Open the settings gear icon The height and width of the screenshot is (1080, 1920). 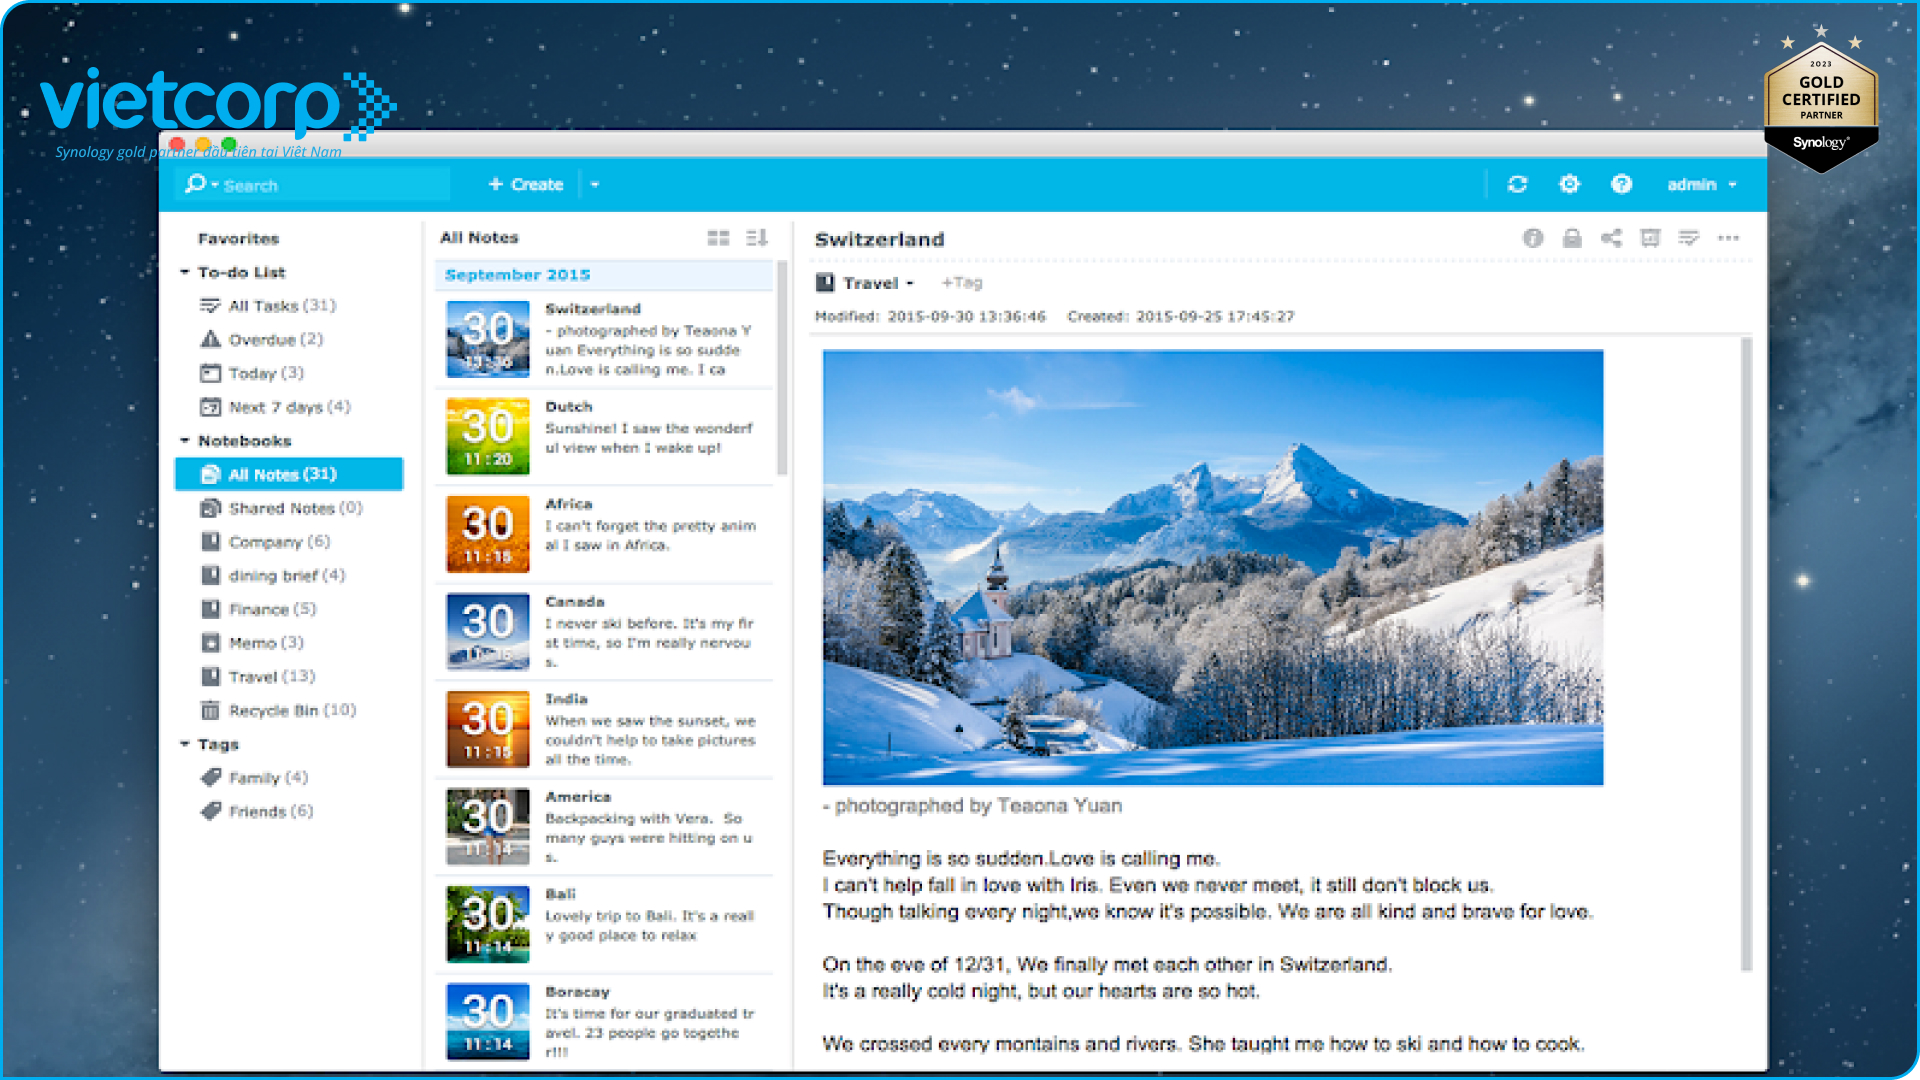coord(1569,184)
